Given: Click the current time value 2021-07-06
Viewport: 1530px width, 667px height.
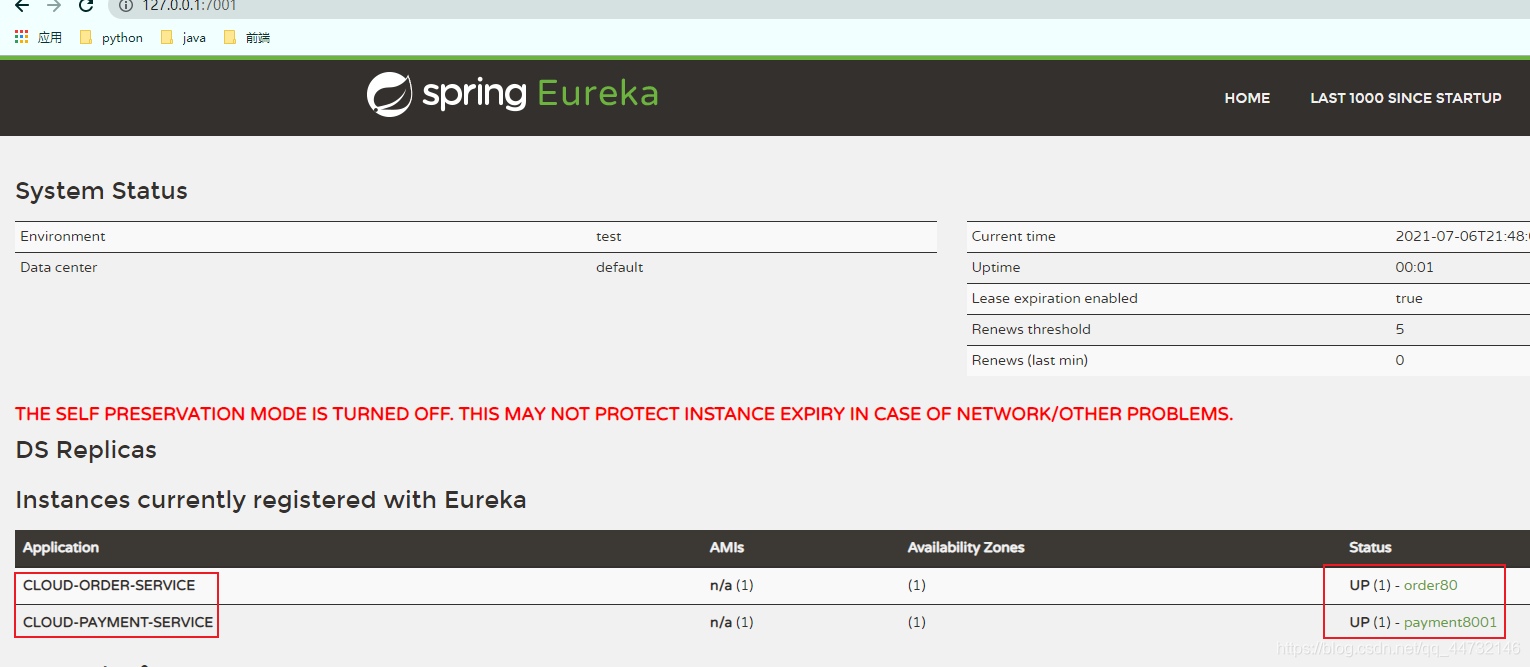Looking at the screenshot, I should [x=1462, y=236].
